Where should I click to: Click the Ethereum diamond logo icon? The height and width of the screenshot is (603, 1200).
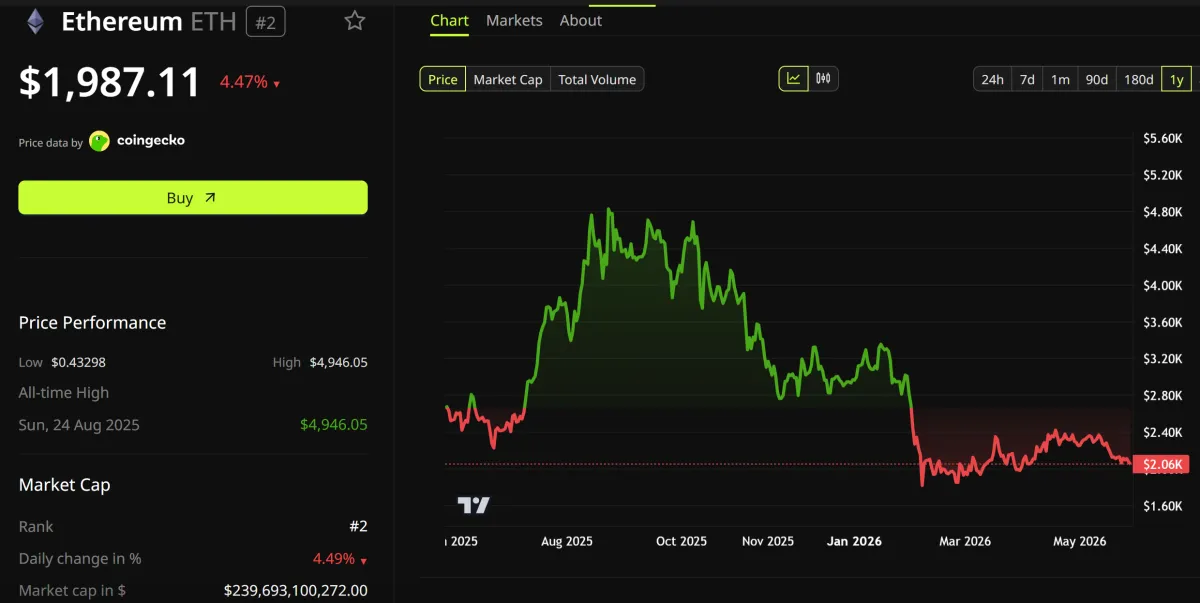(35, 21)
